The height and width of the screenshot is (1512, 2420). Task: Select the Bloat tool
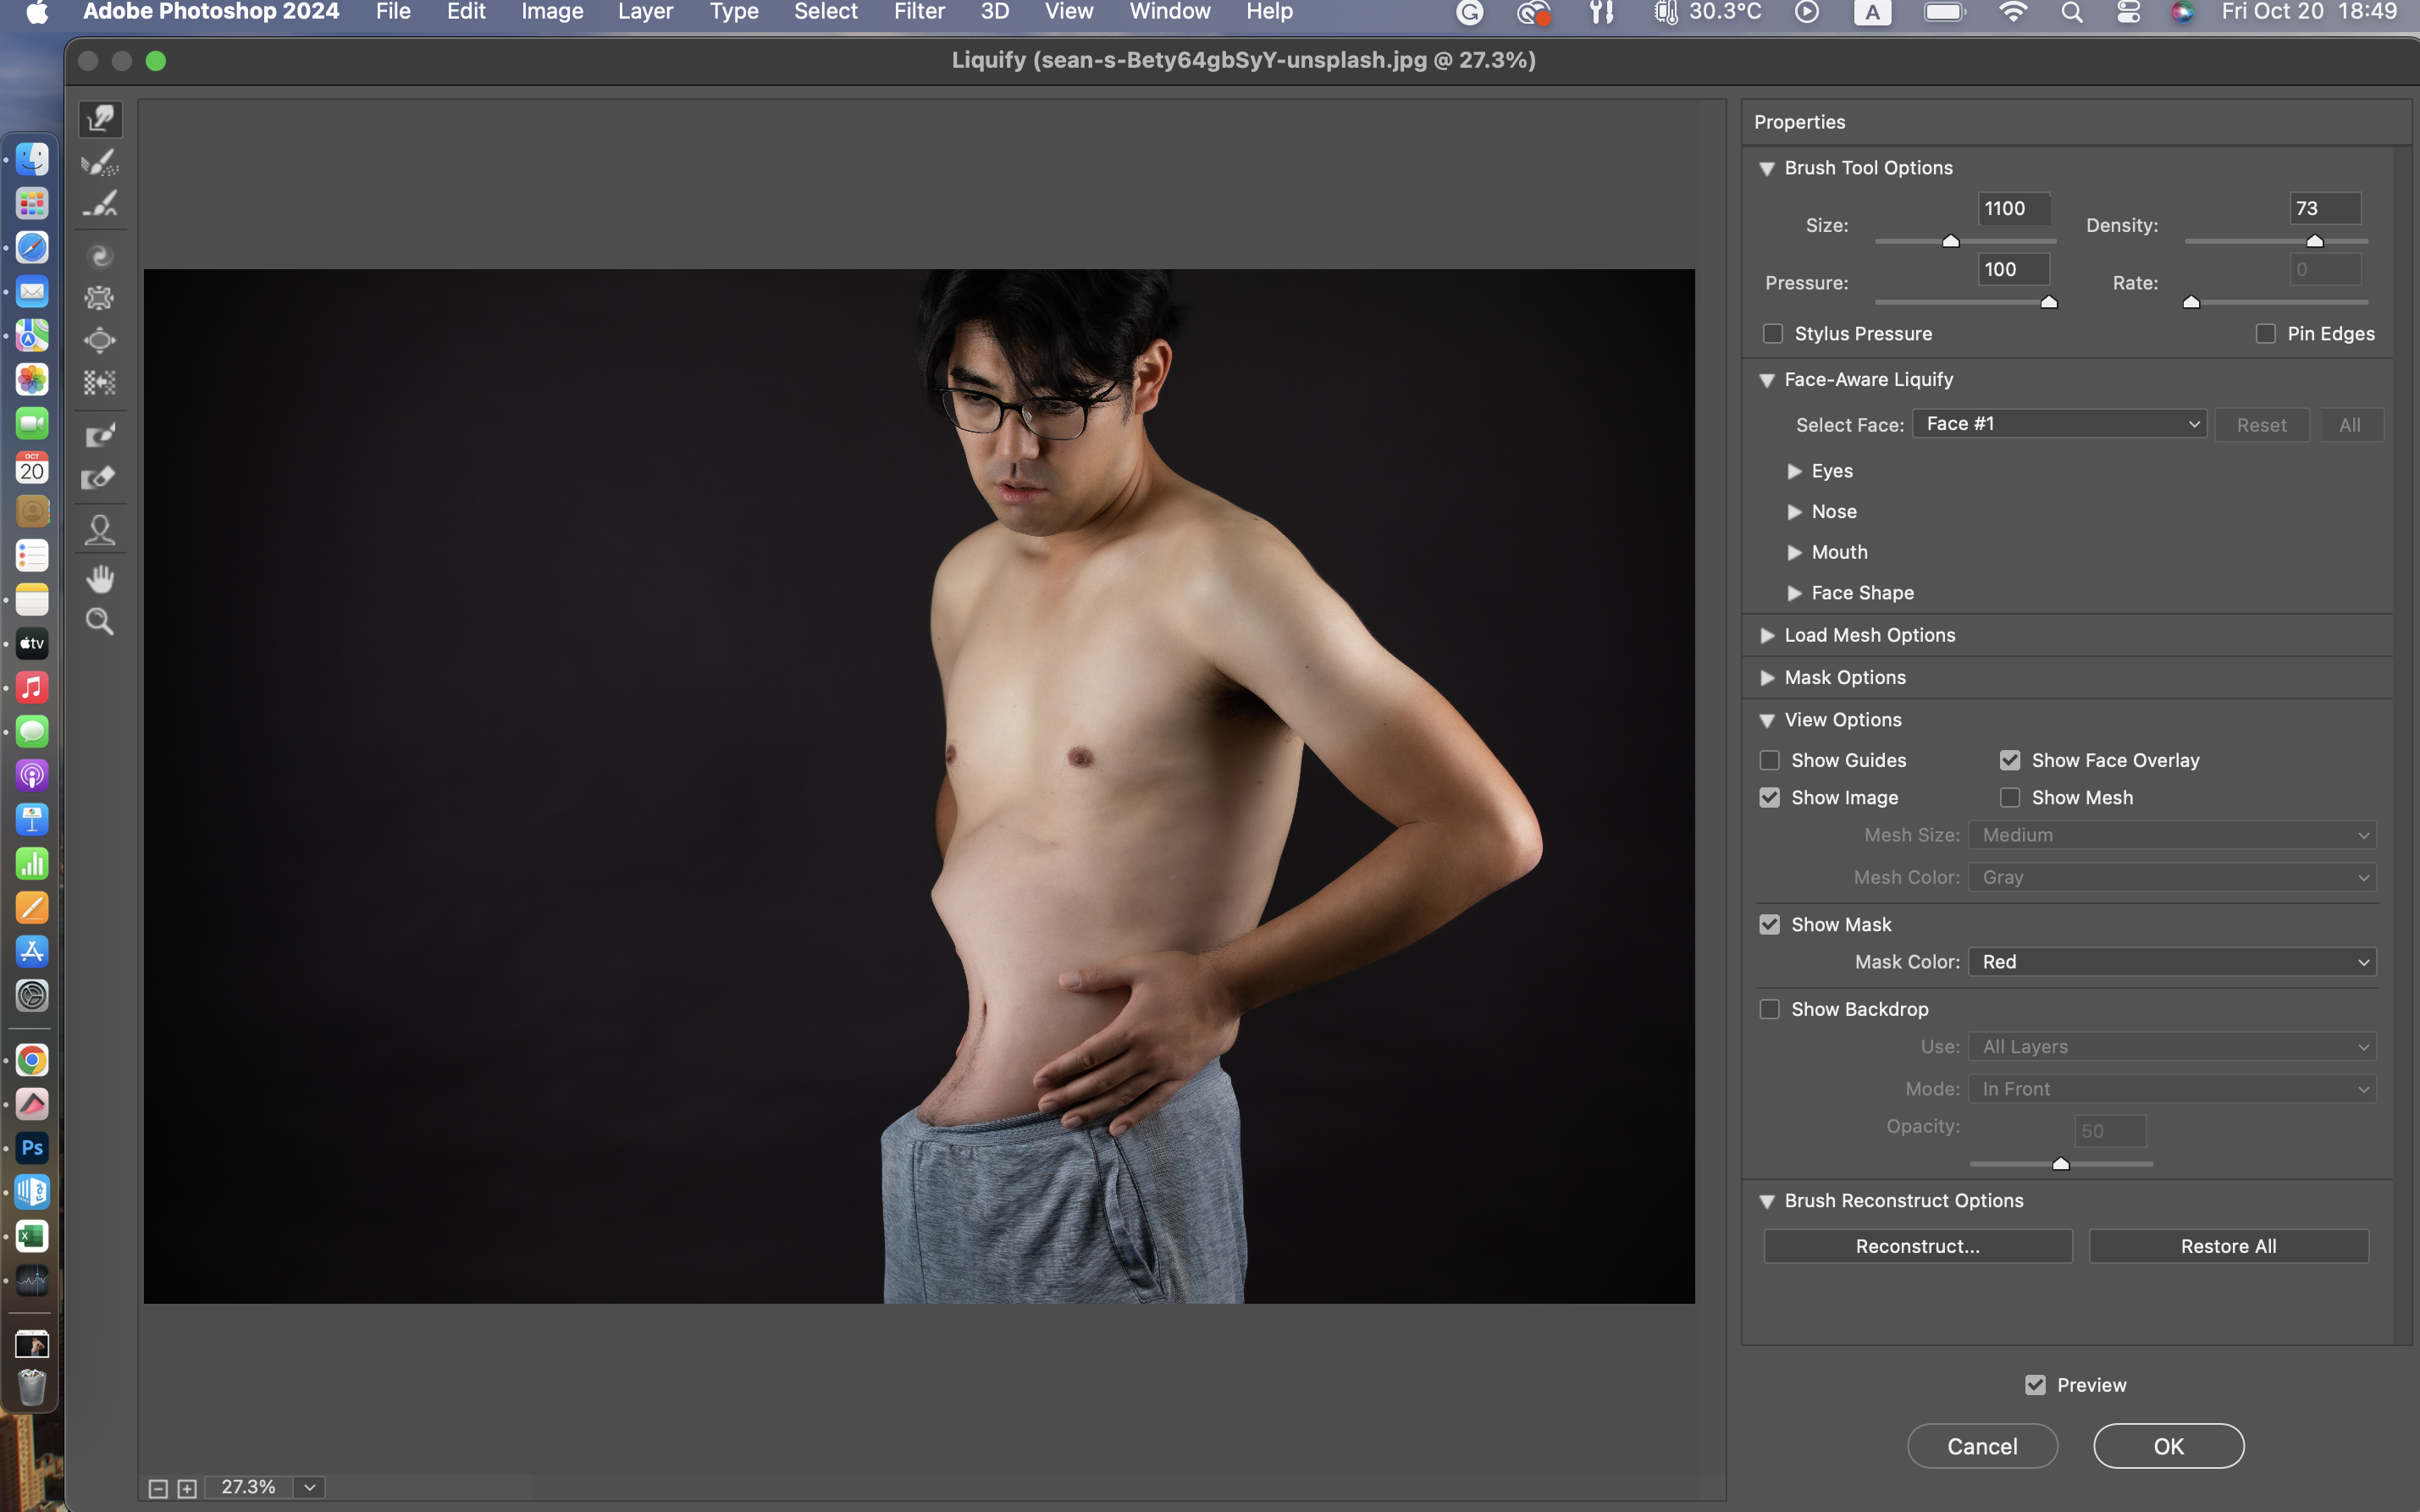click(100, 340)
